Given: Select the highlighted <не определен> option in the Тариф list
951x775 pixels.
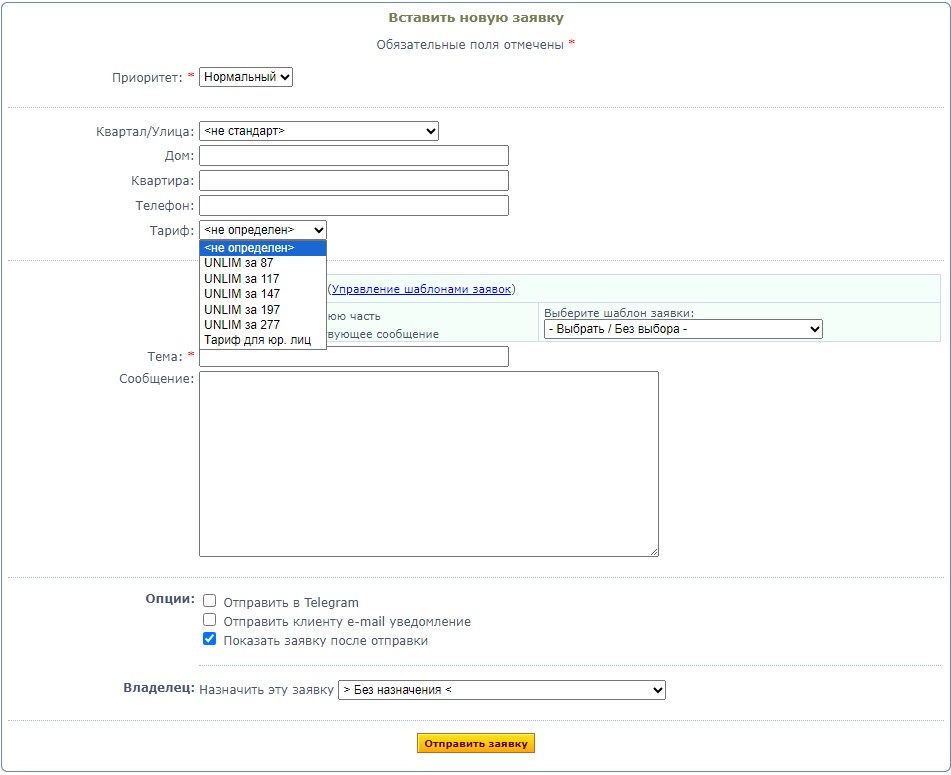Looking at the screenshot, I should (x=263, y=248).
